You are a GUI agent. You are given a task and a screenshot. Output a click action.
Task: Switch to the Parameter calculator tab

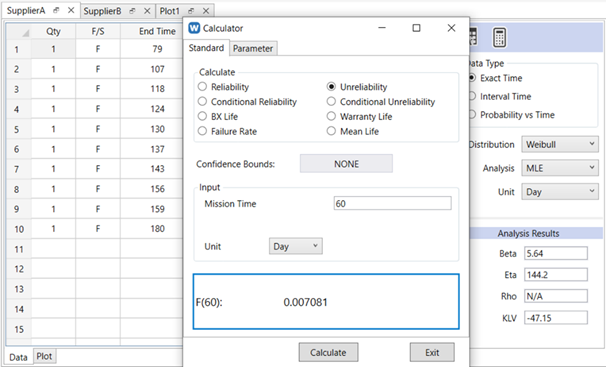pyautogui.click(x=253, y=49)
